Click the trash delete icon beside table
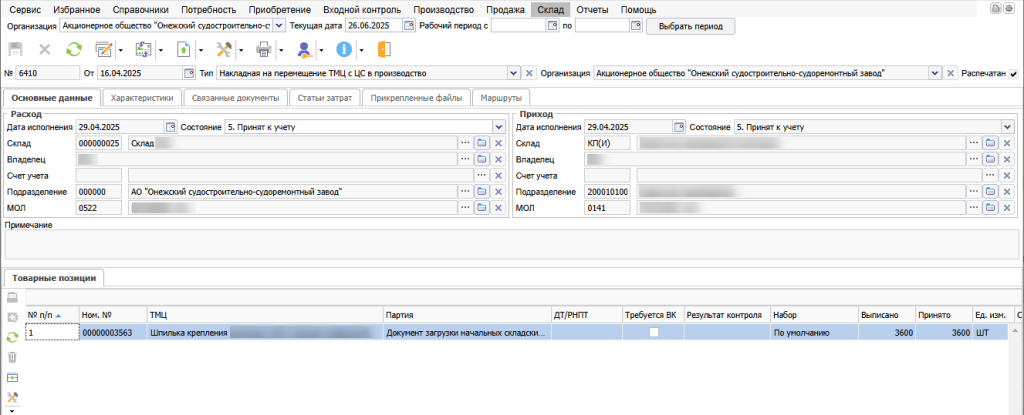 pos(12,357)
